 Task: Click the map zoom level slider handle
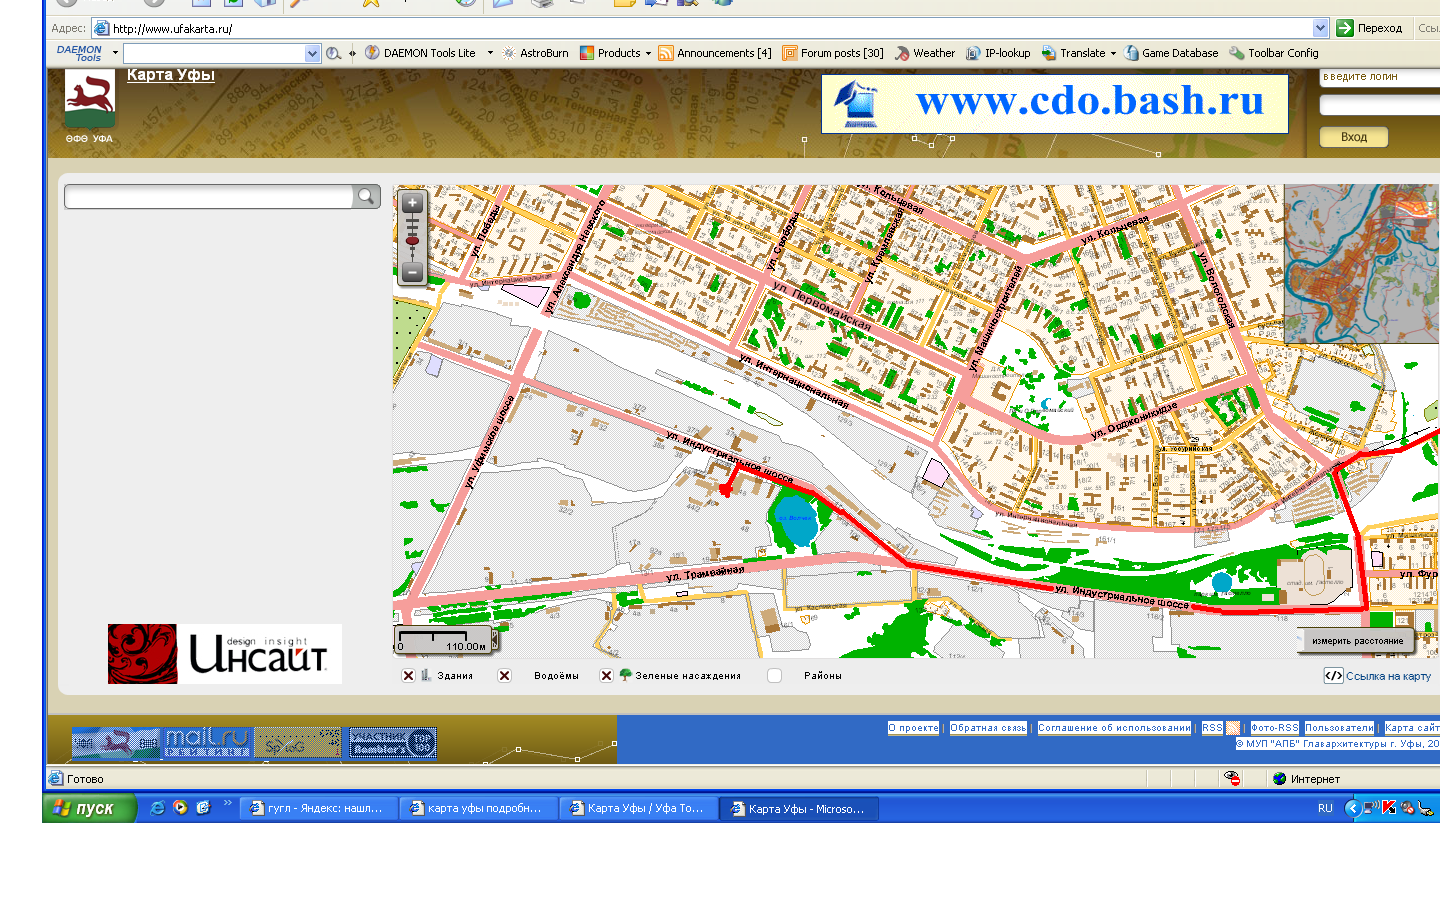click(412, 241)
